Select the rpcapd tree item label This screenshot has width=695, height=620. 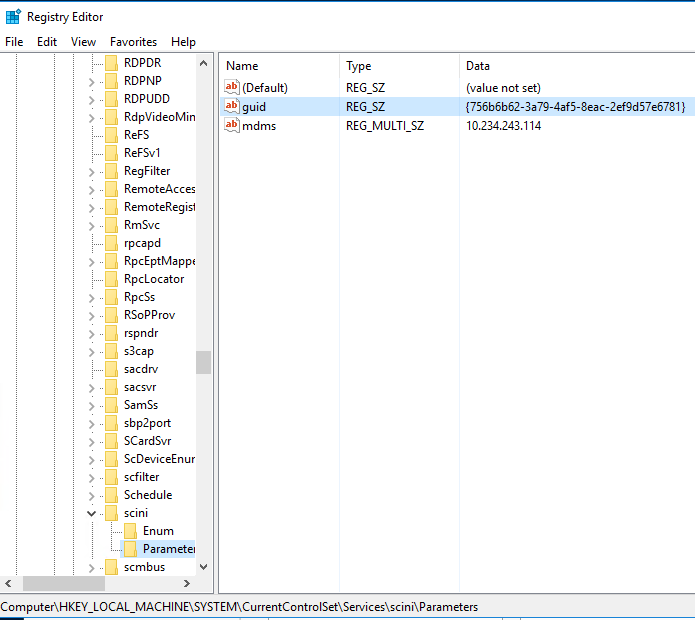click(142, 243)
